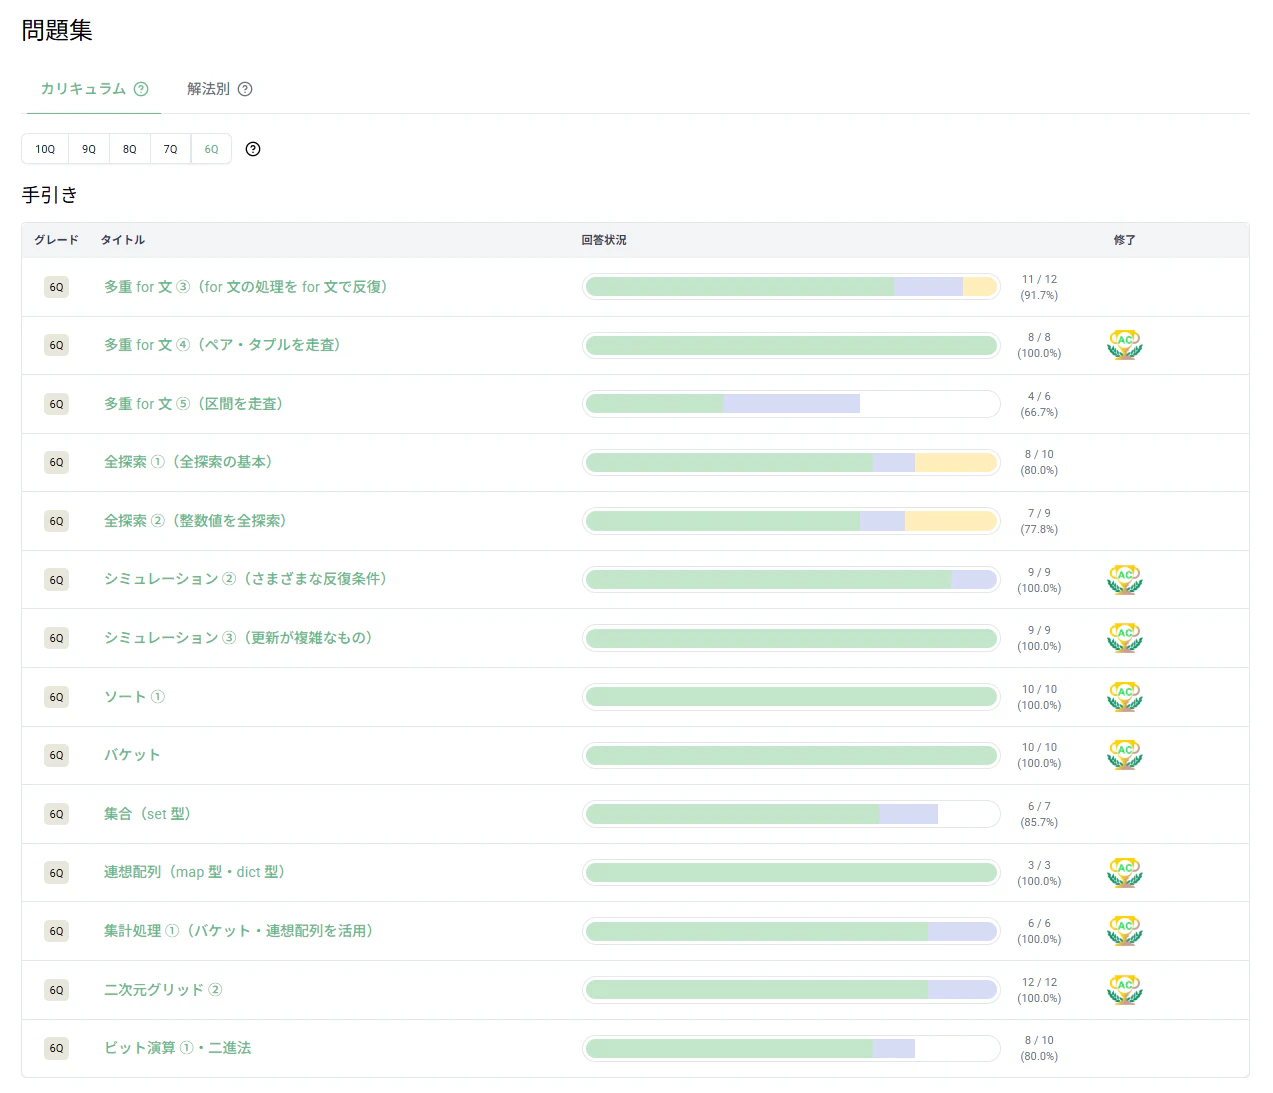Select the 10Q grade filter
This screenshot has height=1093, width=1273.
pos(45,149)
